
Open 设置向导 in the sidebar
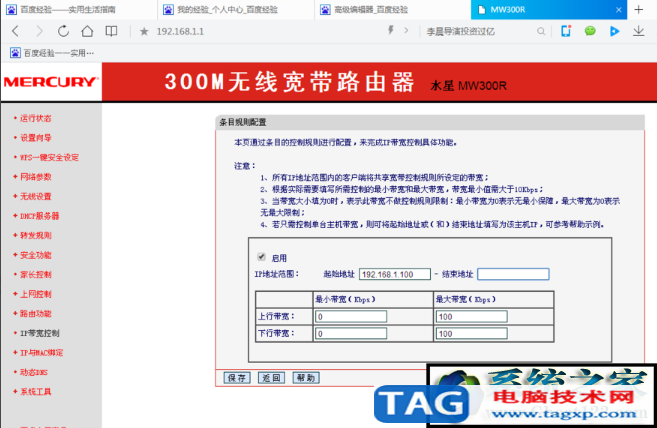pos(36,137)
